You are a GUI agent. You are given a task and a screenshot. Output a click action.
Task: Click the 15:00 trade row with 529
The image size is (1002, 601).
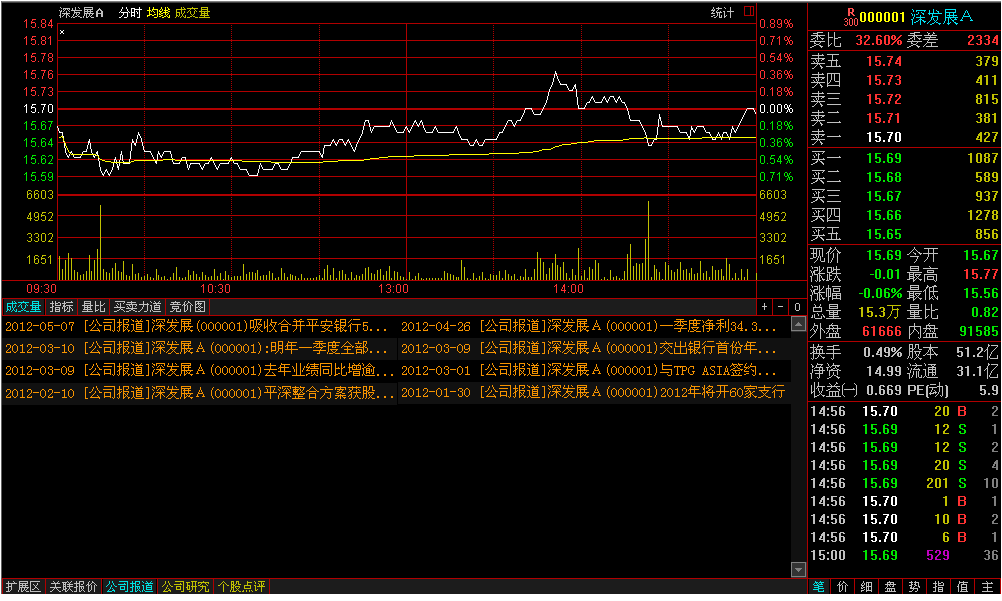pyautogui.click(x=904, y=556)
